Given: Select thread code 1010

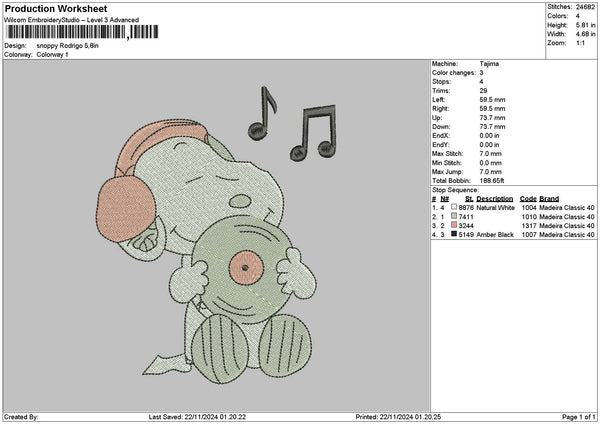Looking at the screenshot, I should coord(529,217).
